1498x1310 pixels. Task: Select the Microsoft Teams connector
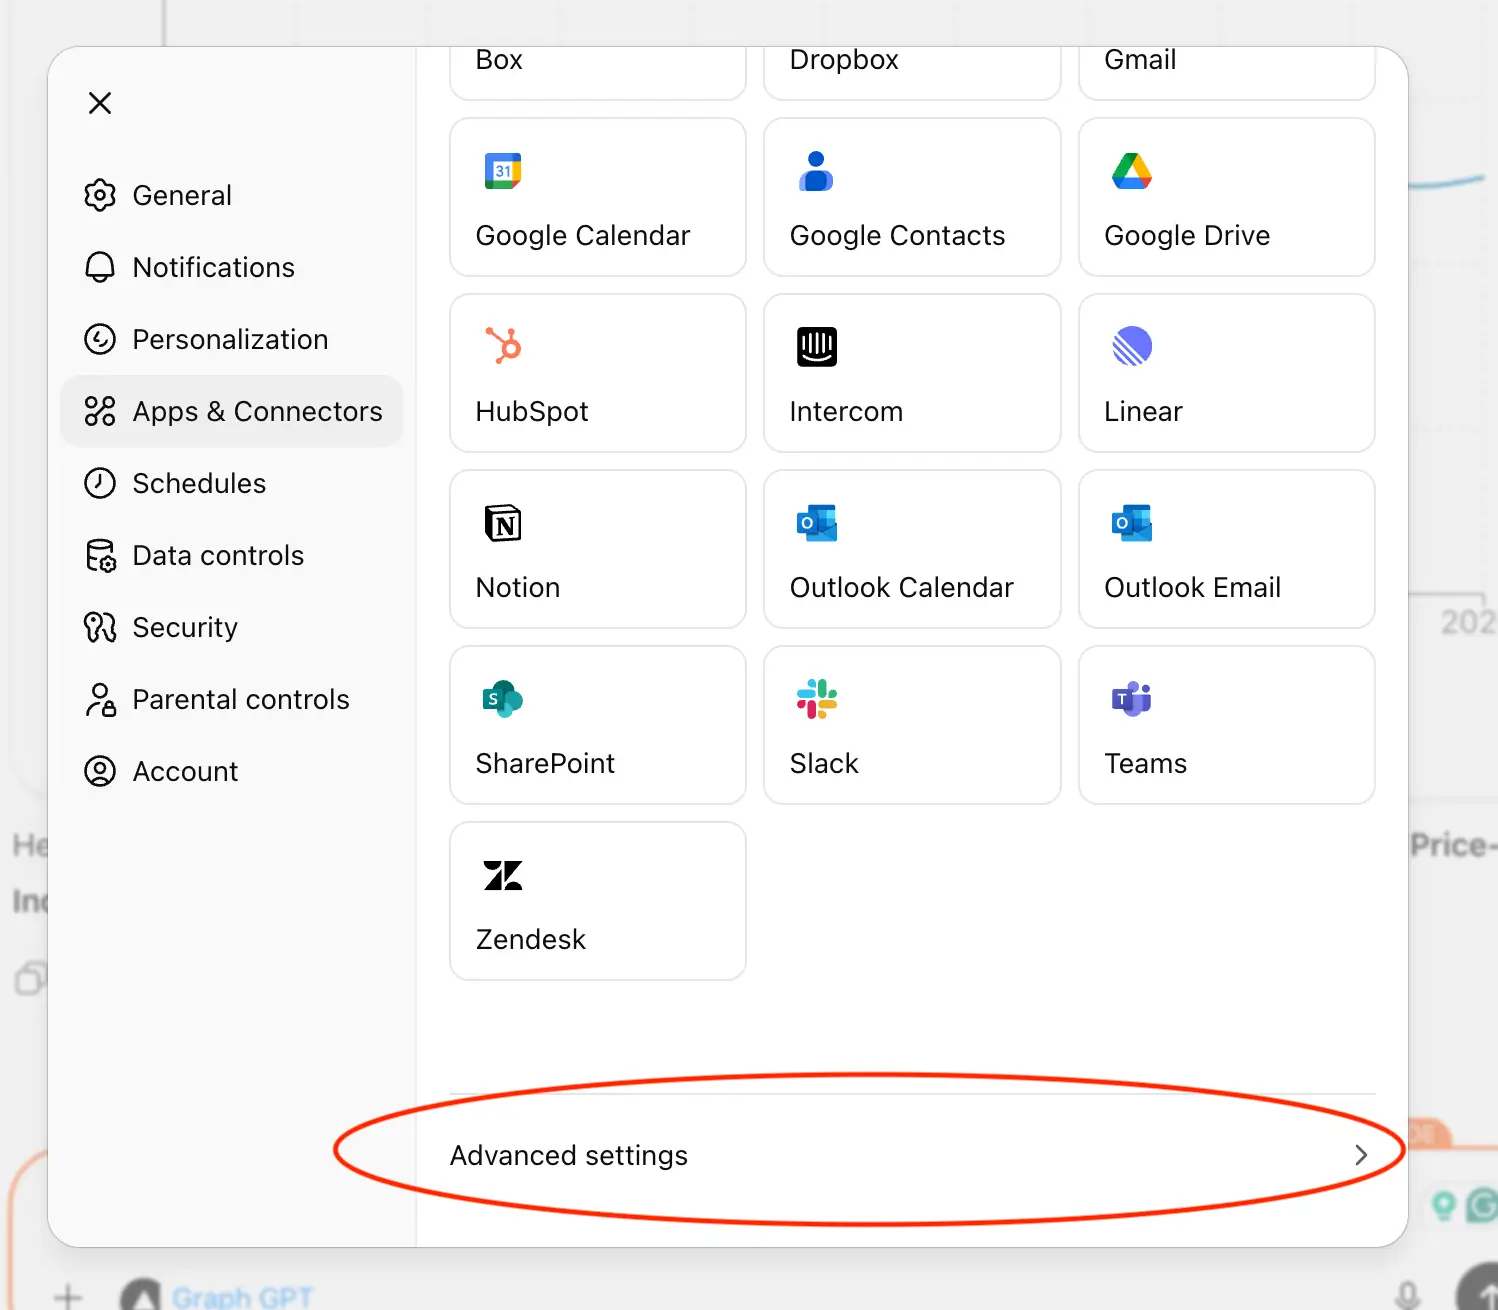(x=1226, y=724)
